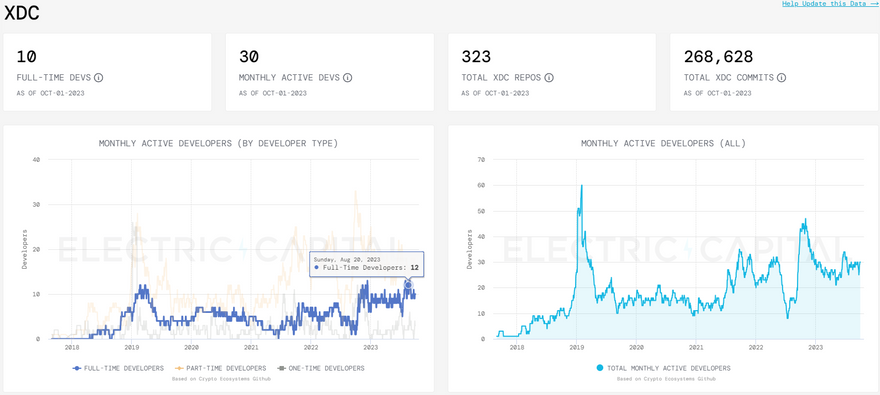Click Monthly Active Developers (By Developer Type) title
The height and width of the screenshot is (395, 880).
tap(218, 144)
